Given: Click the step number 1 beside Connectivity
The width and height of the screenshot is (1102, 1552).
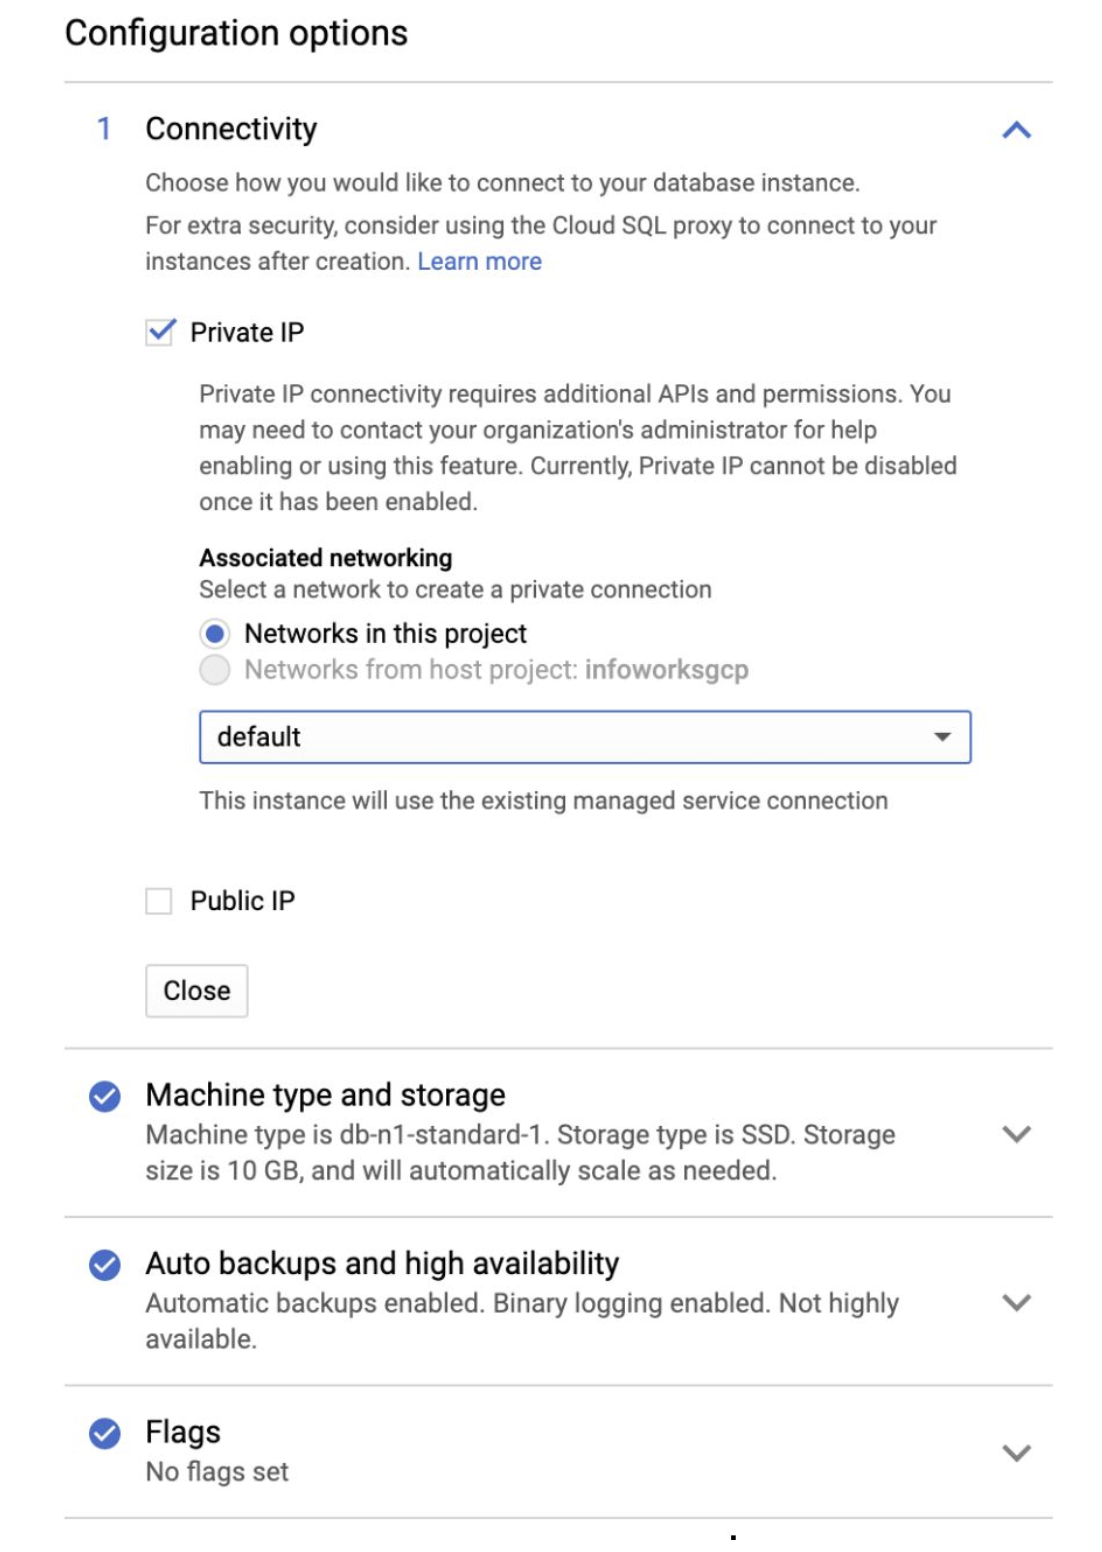Looking at the screenshot, I should tap(103, 129).
